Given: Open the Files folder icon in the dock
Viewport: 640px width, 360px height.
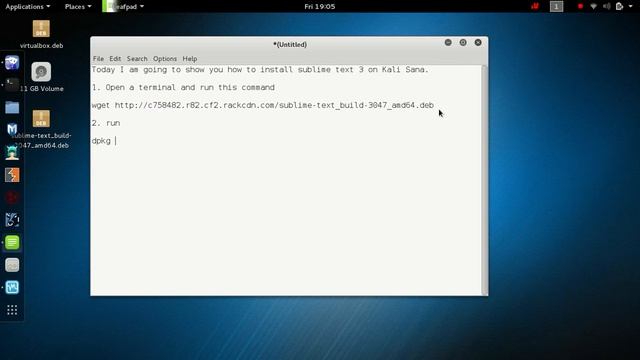Looking at the screenshot, I should point(12,107).
